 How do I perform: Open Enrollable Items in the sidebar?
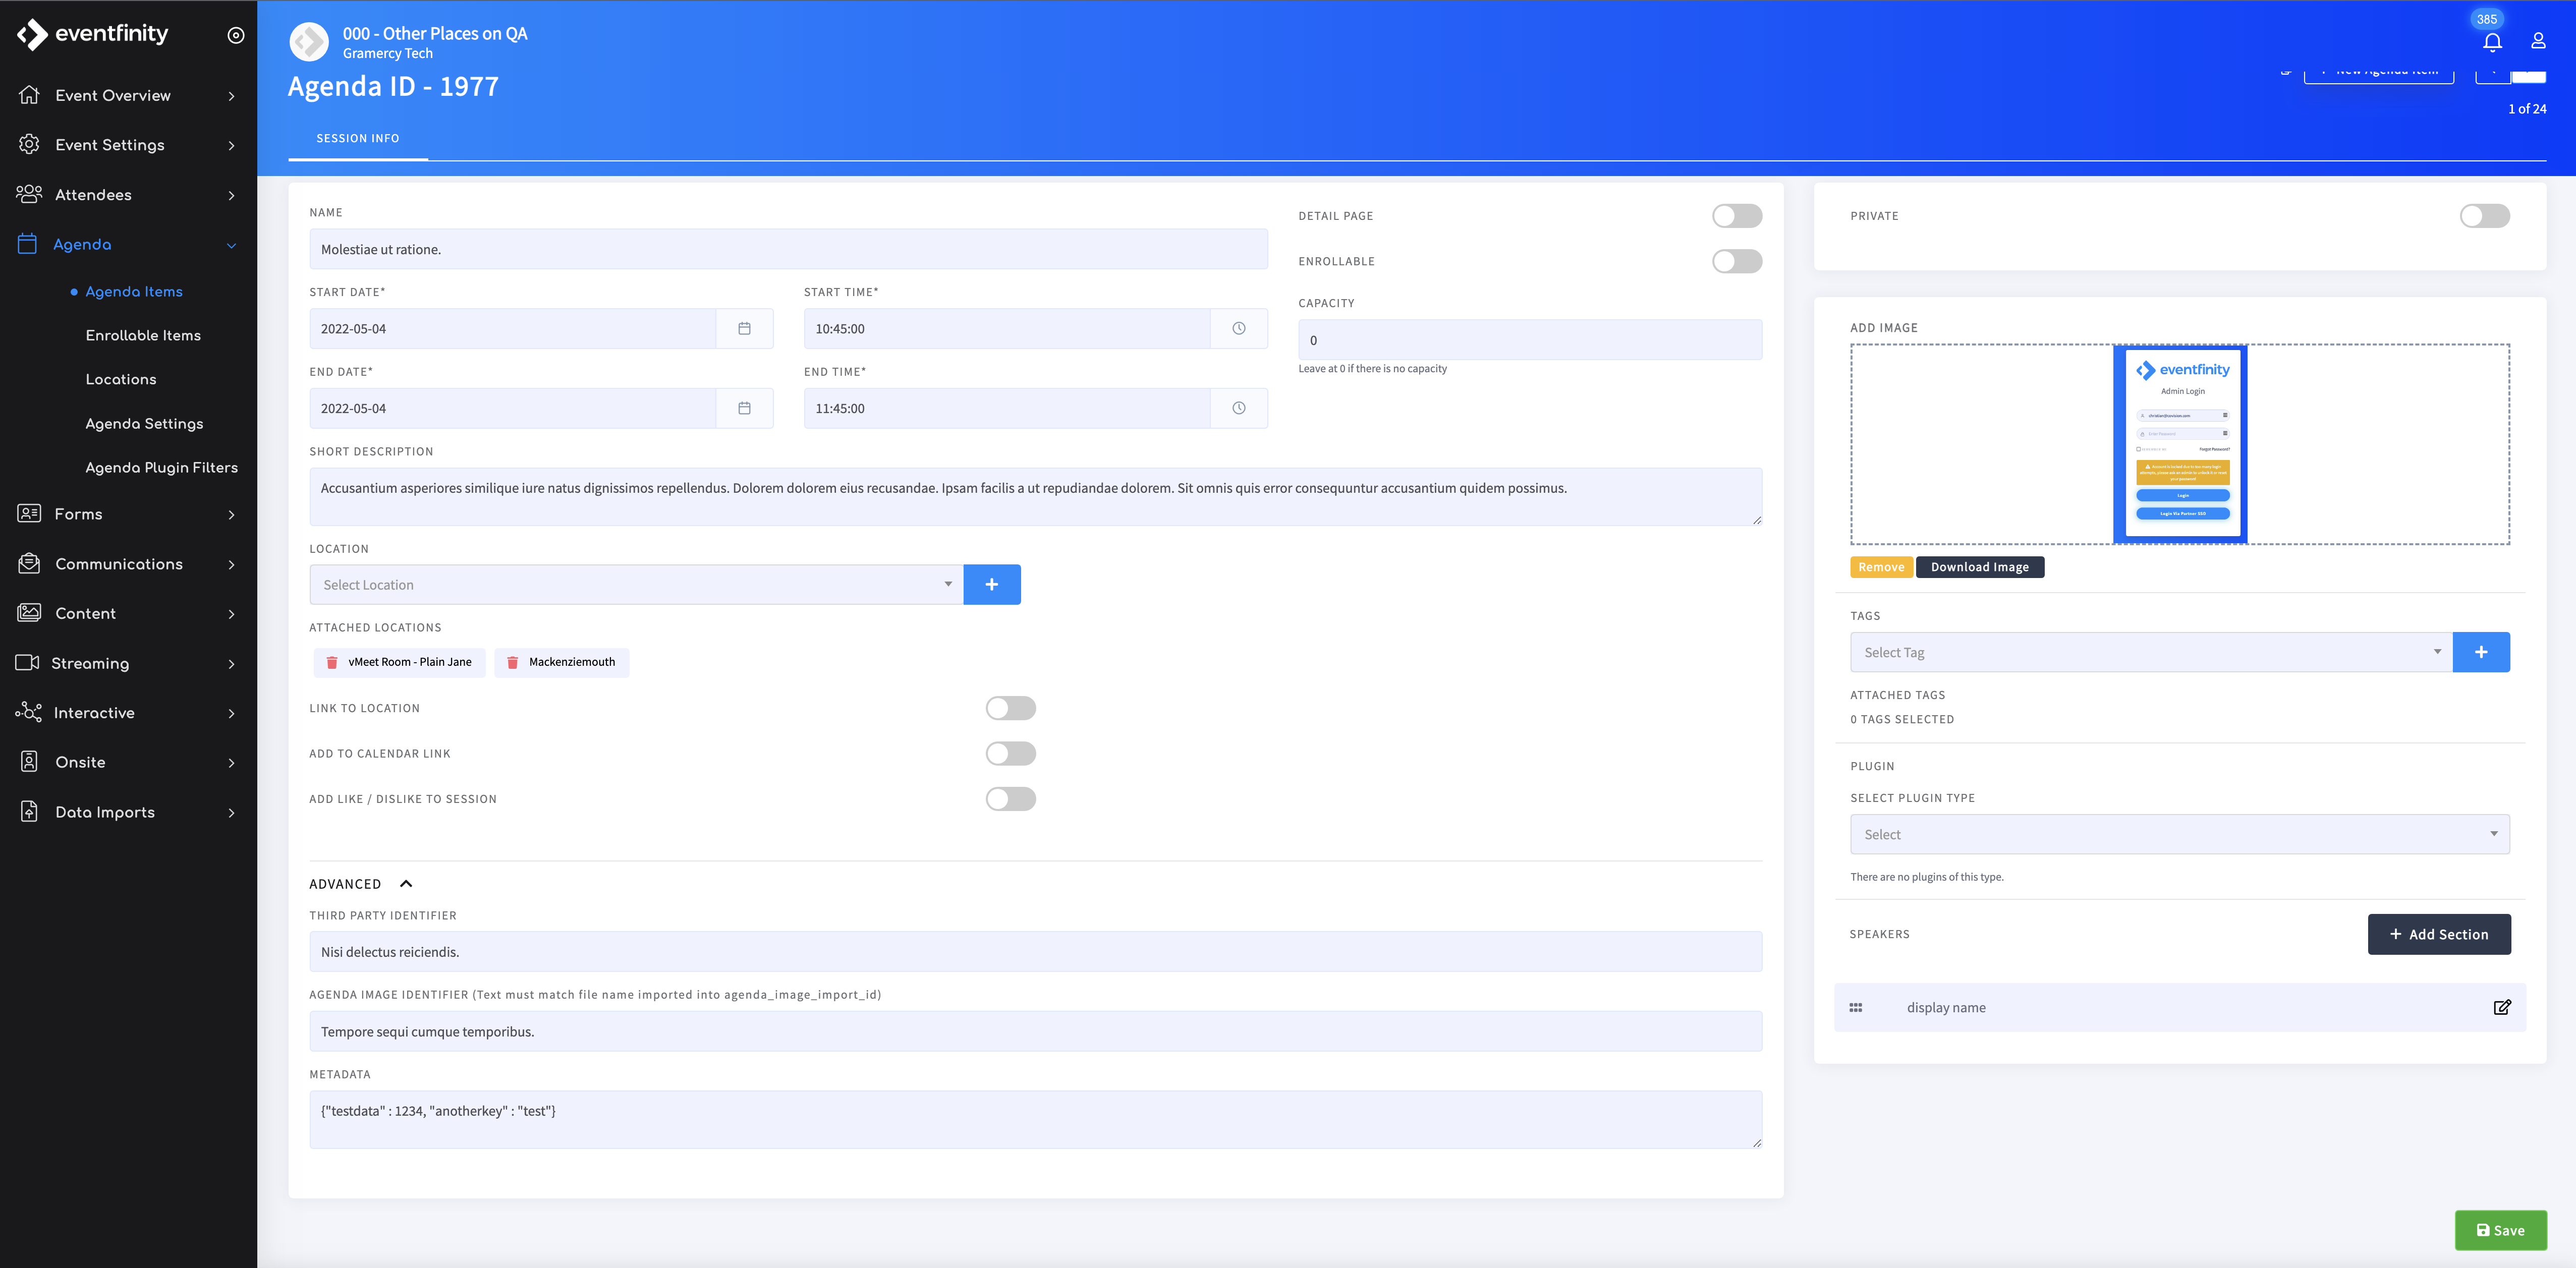143,335
